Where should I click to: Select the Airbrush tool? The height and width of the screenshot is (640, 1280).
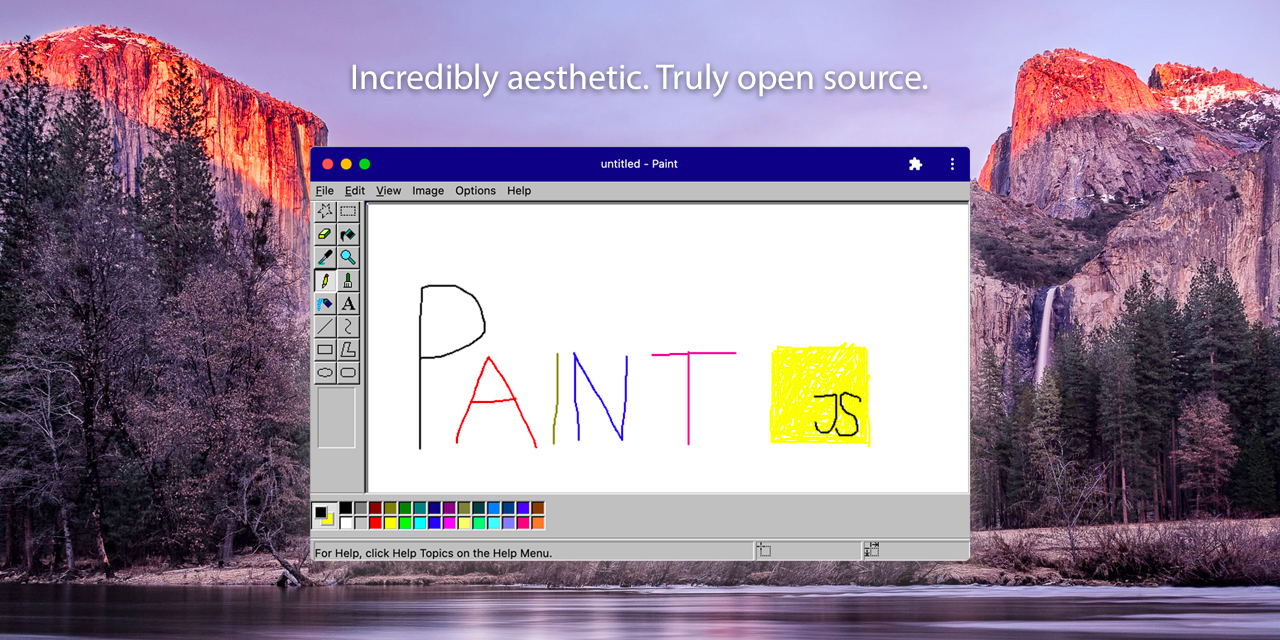coord(325,304)
